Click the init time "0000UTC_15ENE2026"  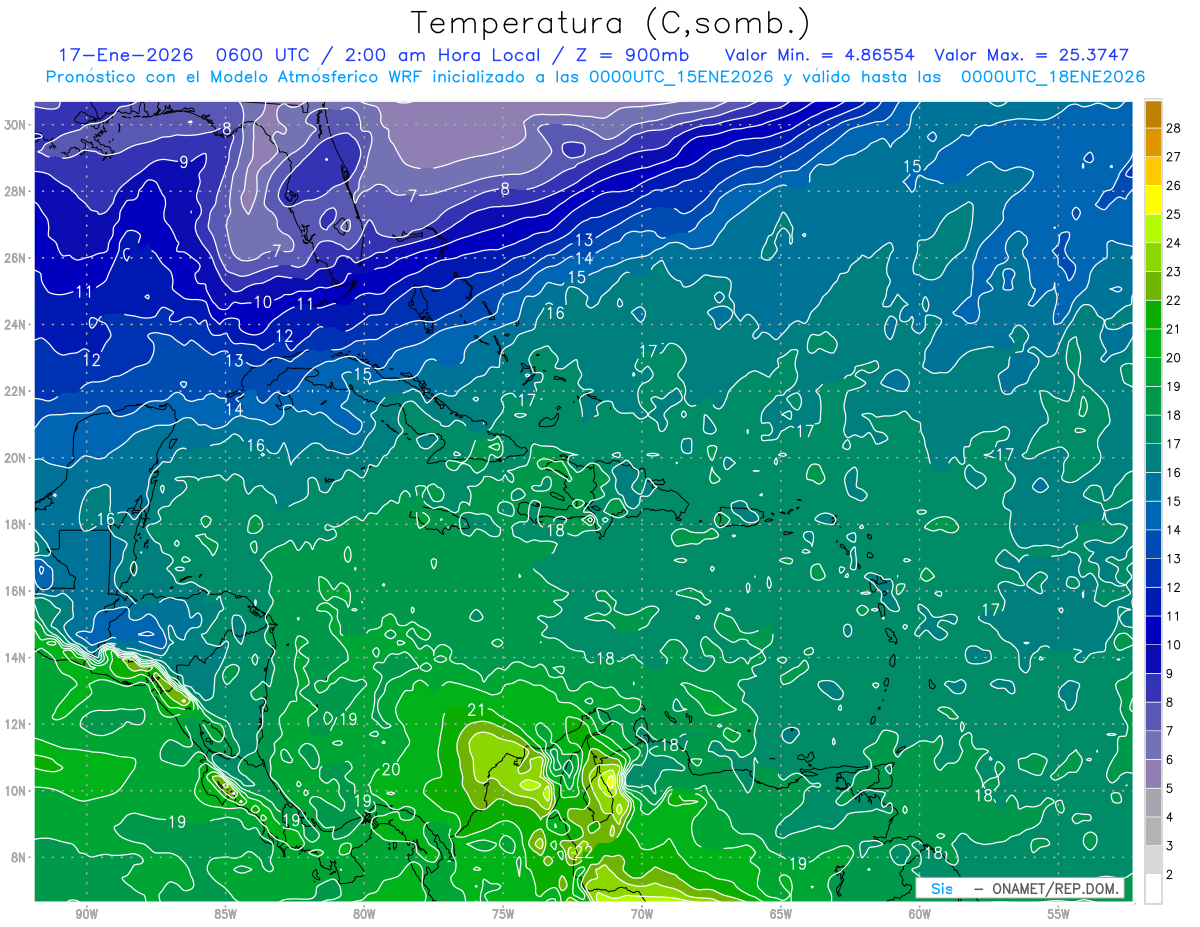coord(680,77)
